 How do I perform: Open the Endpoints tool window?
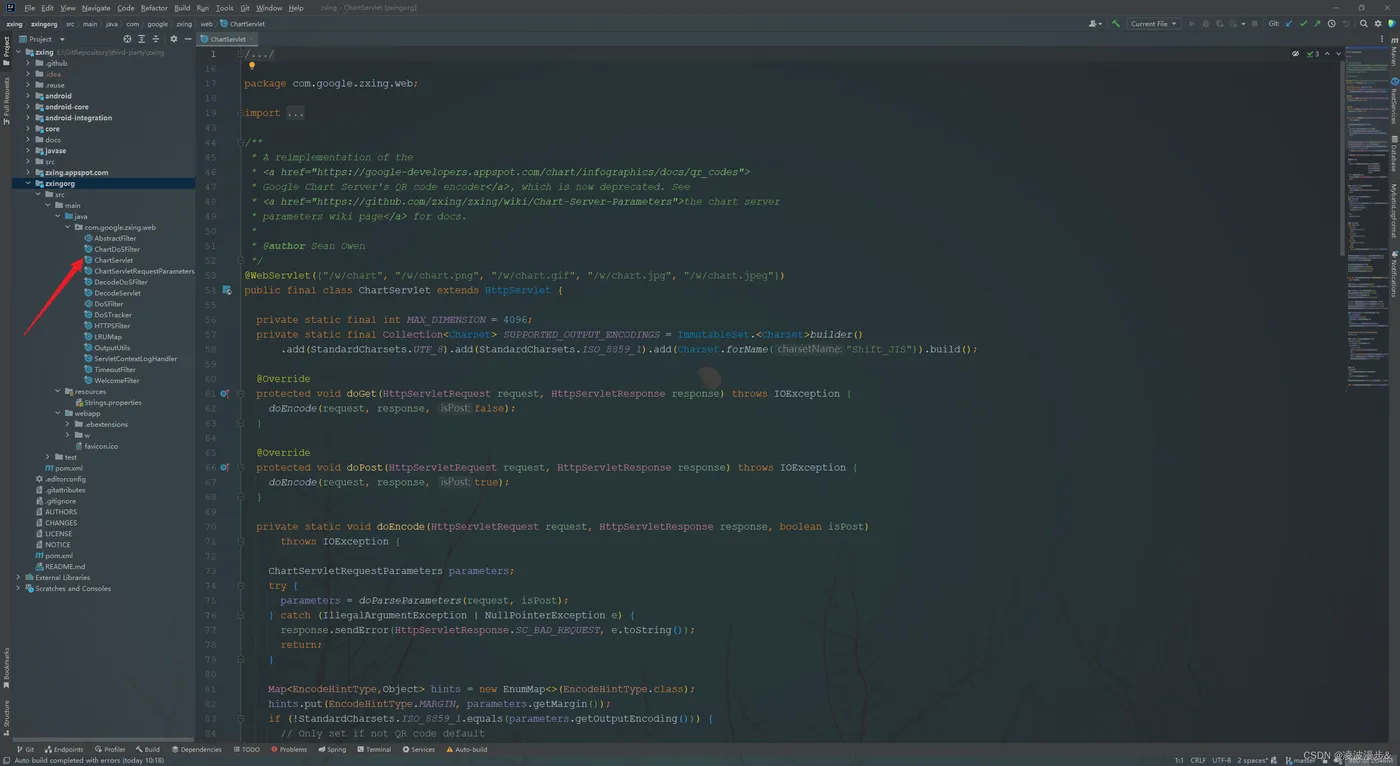point(63,749)
